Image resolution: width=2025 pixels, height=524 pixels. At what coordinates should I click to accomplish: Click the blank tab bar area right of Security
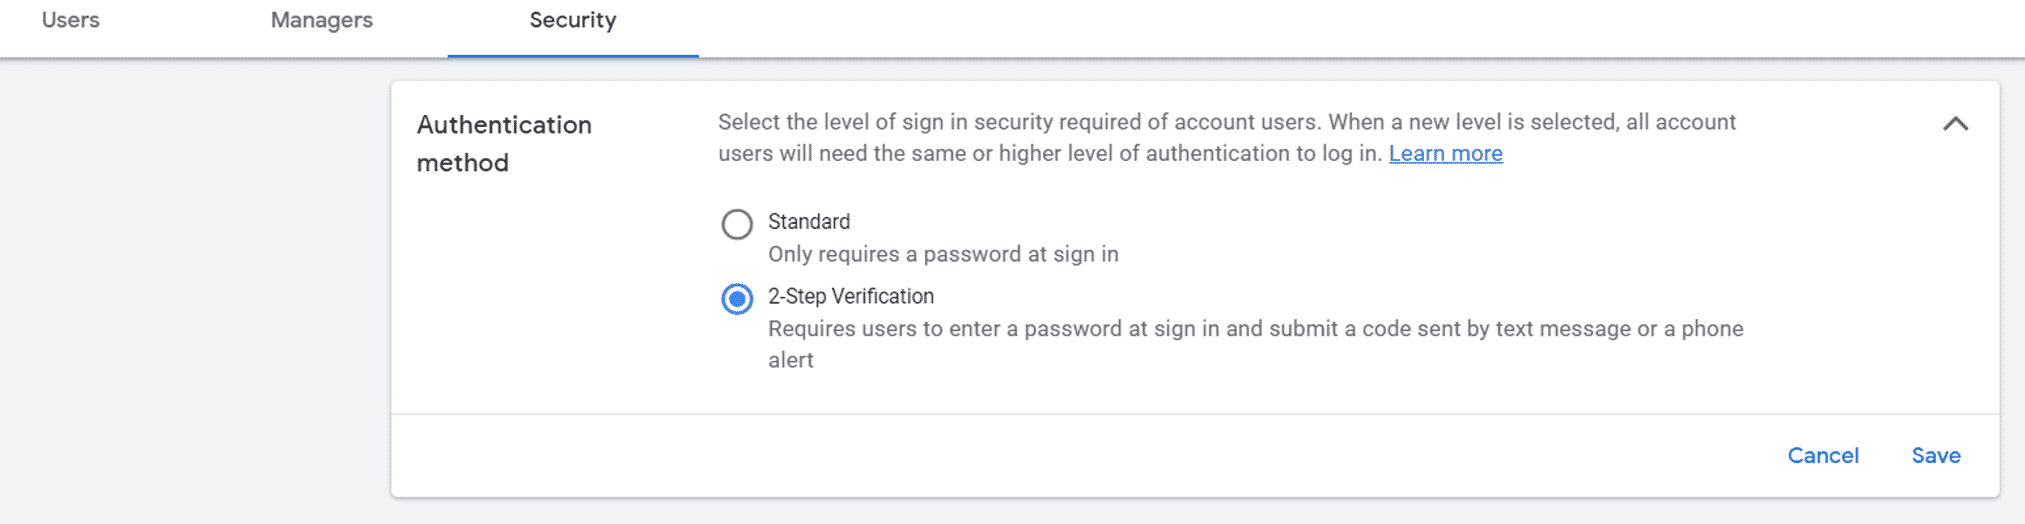click(1300, 25)
